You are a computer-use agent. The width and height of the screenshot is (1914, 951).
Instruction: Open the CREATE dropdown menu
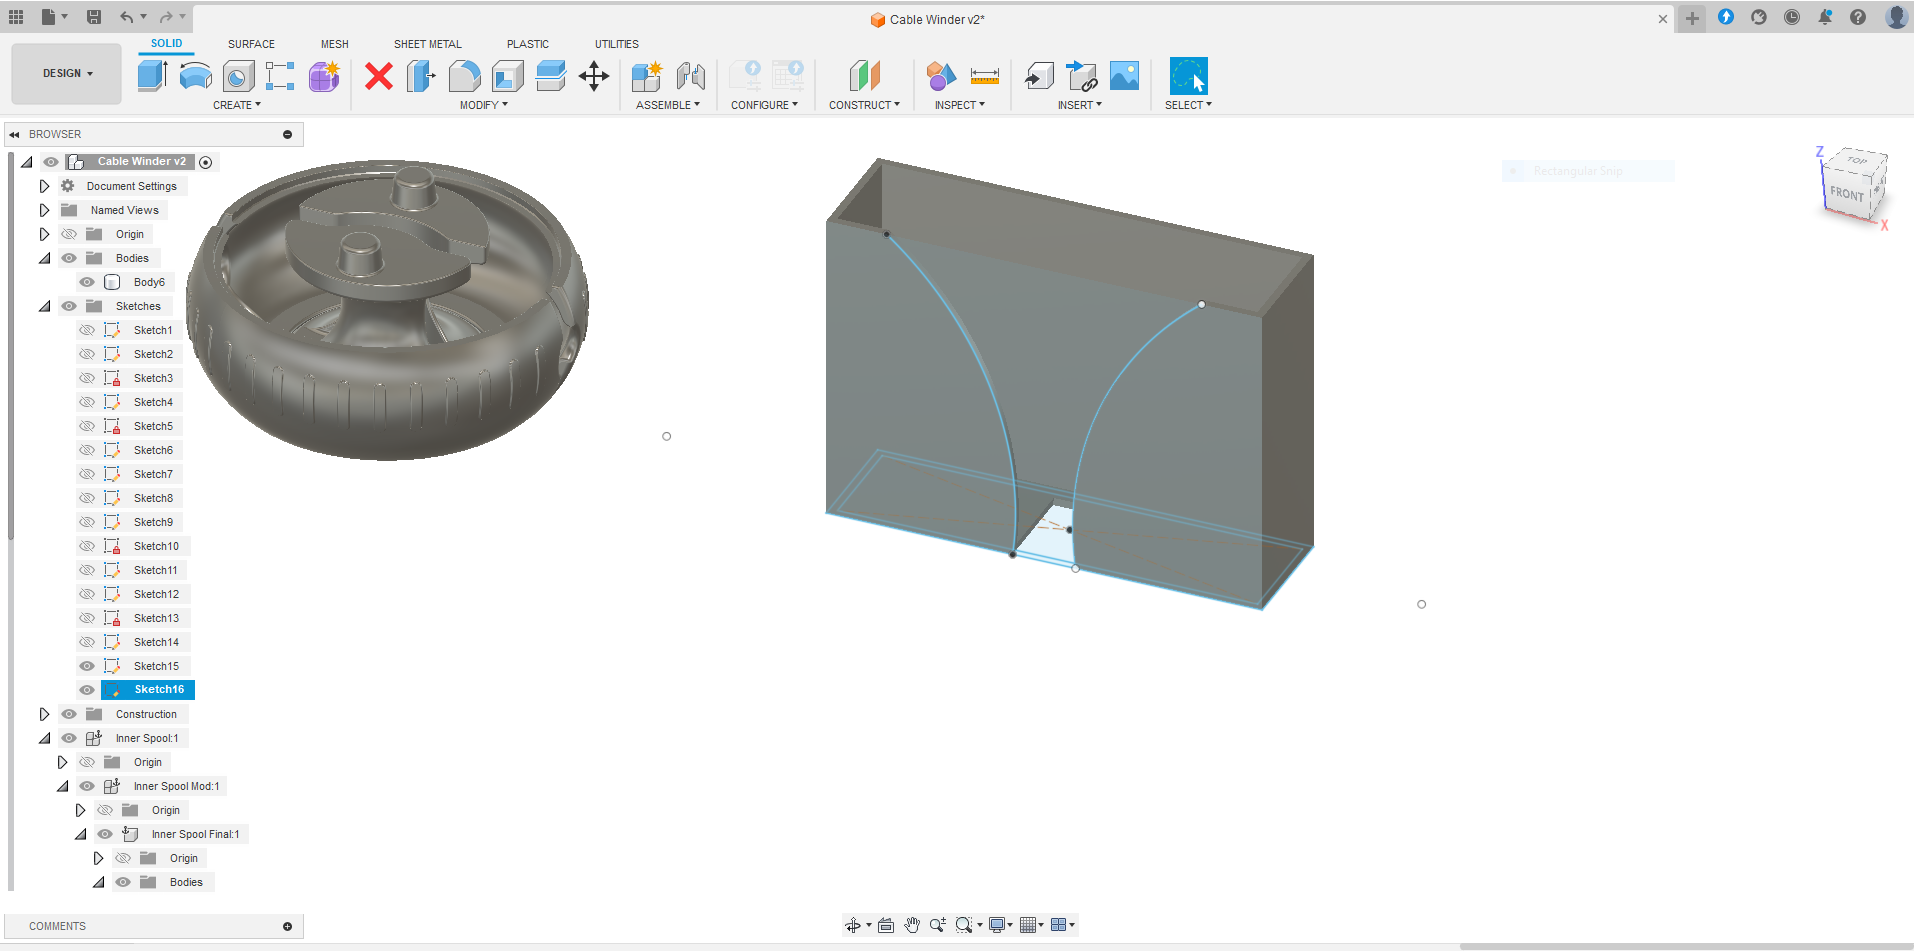237,105
